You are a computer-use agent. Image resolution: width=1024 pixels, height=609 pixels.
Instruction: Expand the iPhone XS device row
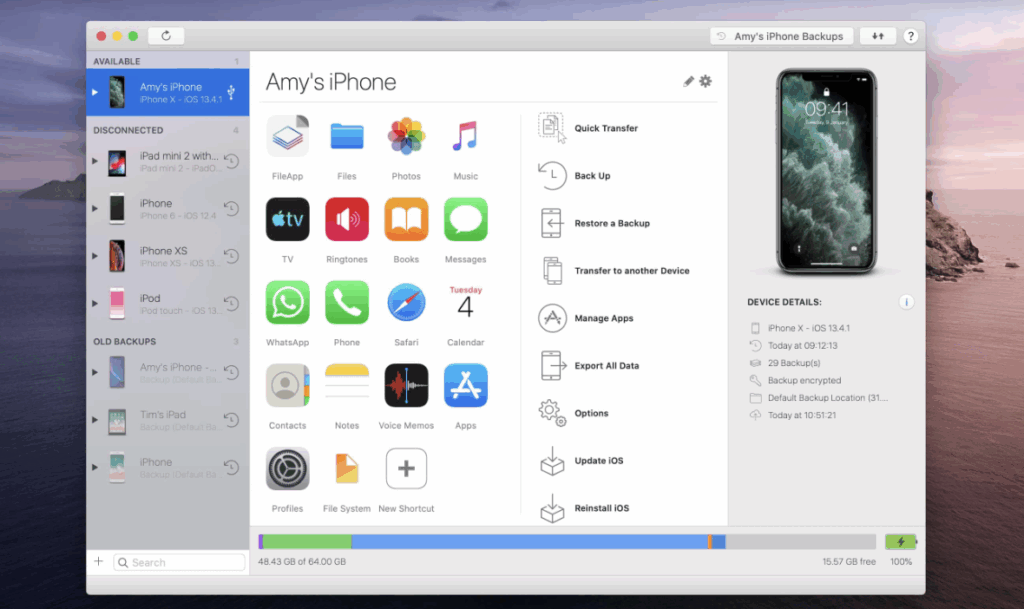click(x=95, y=256)
